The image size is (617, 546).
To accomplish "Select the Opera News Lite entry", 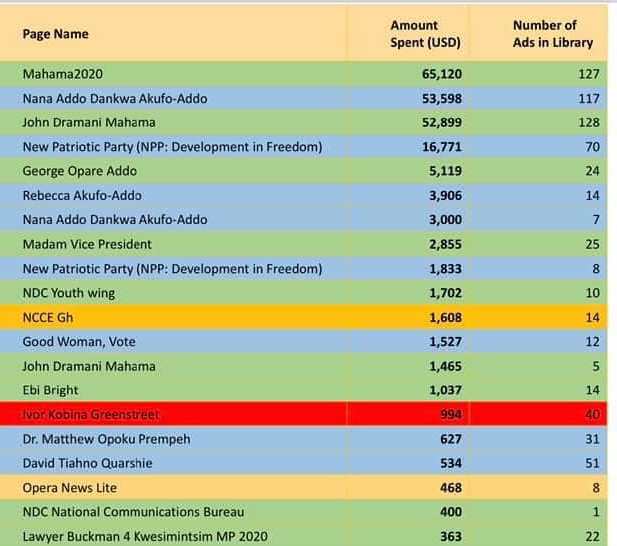I will (x=69, y=487).
